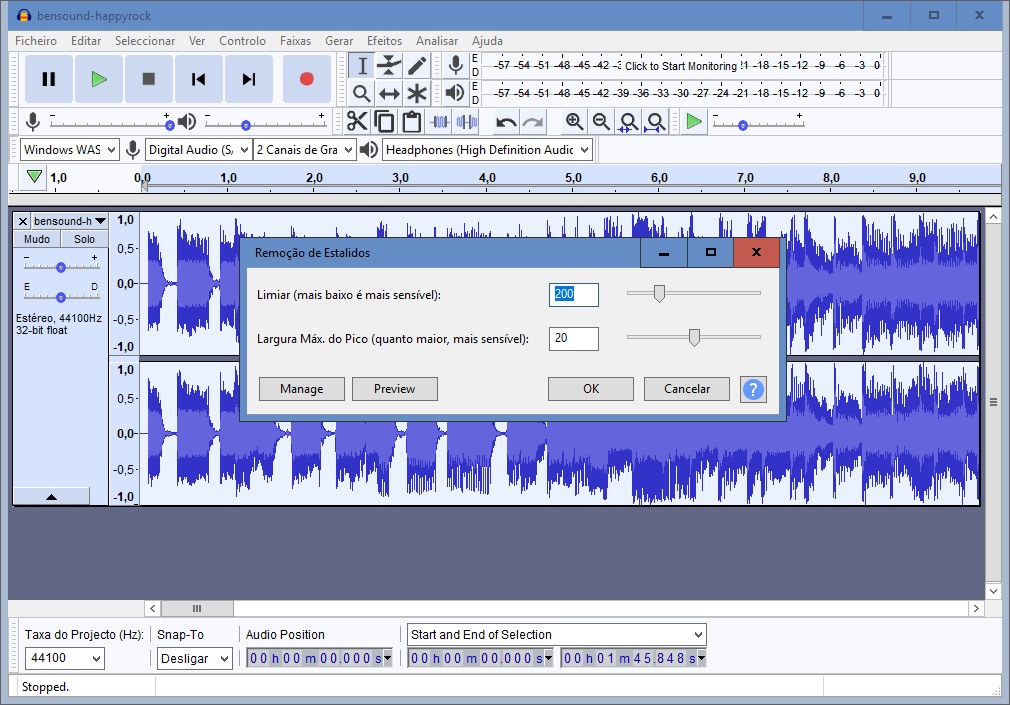Start playback with the green Play button
The width and height of the screenshot is (1010, 705).
coord(99,79)
